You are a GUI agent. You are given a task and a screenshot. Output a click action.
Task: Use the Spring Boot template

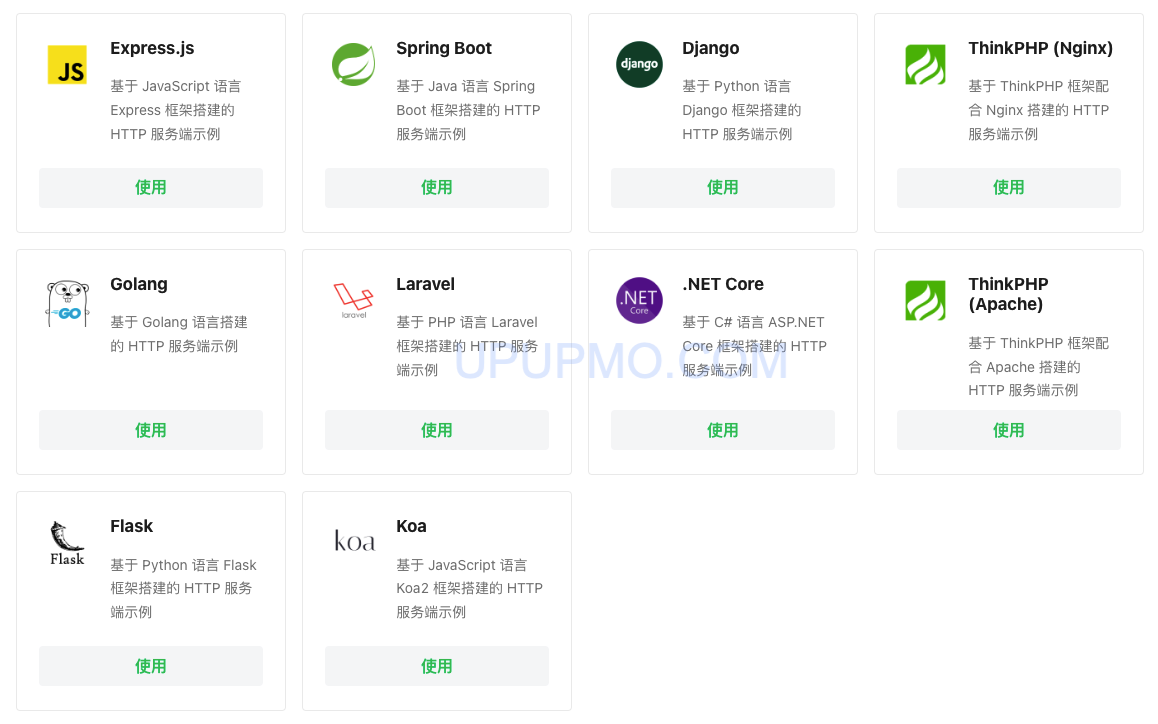[436, 188]
